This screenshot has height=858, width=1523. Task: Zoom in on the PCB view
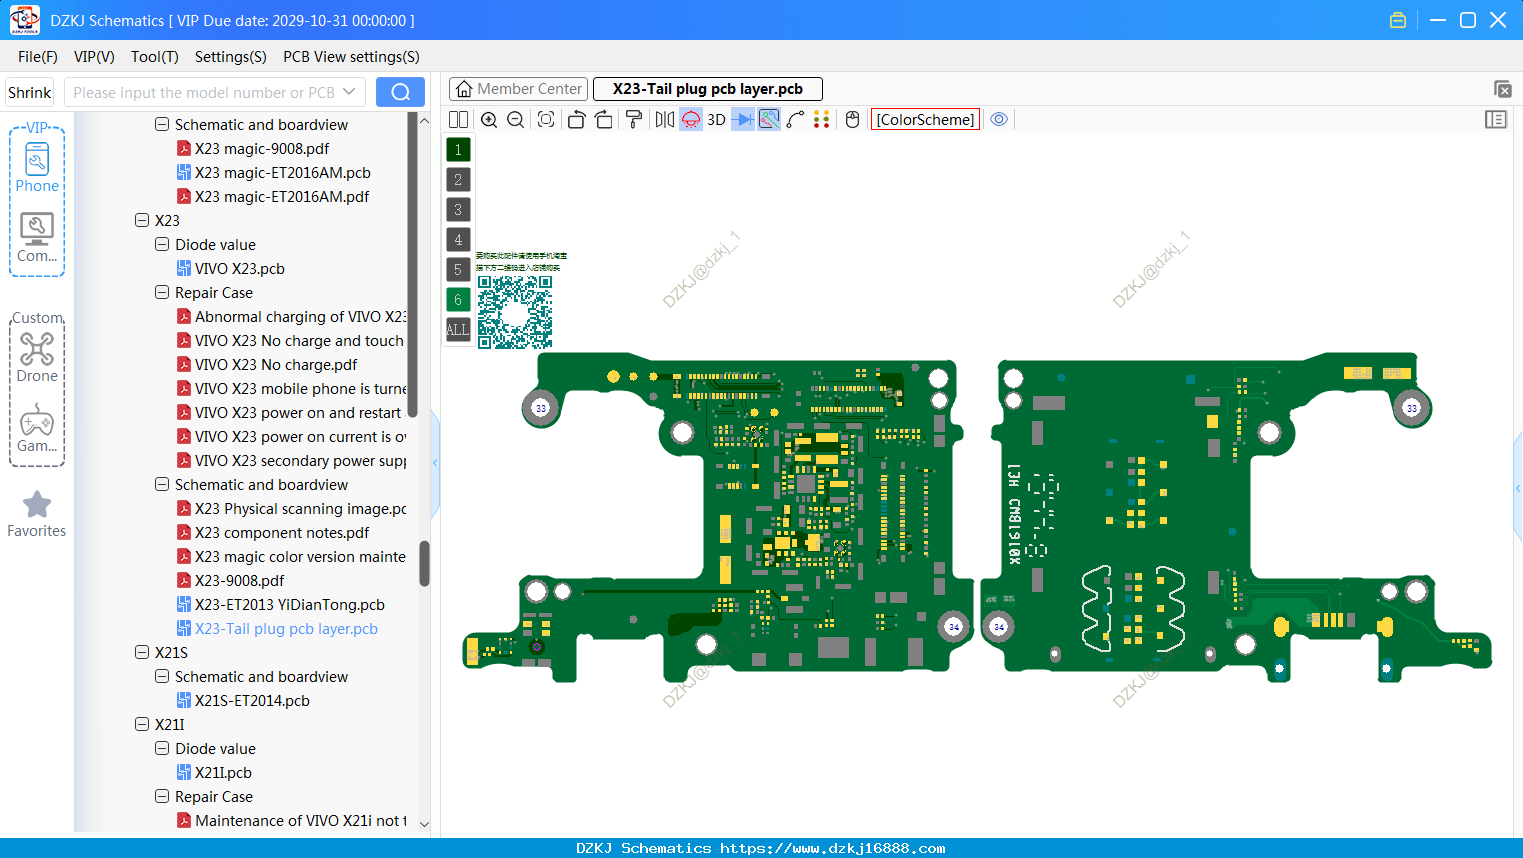pos(489,120)
